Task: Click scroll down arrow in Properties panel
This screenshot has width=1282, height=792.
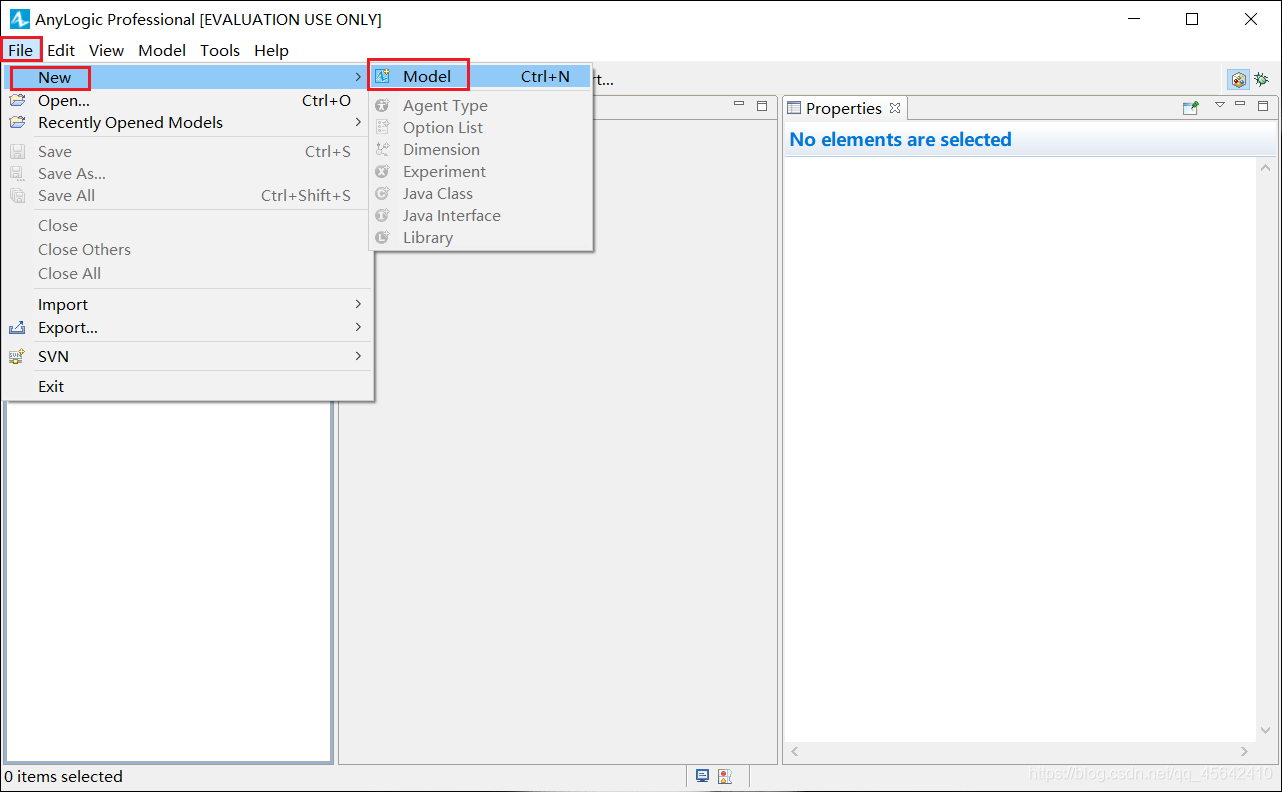Action: click(1265, 732)
